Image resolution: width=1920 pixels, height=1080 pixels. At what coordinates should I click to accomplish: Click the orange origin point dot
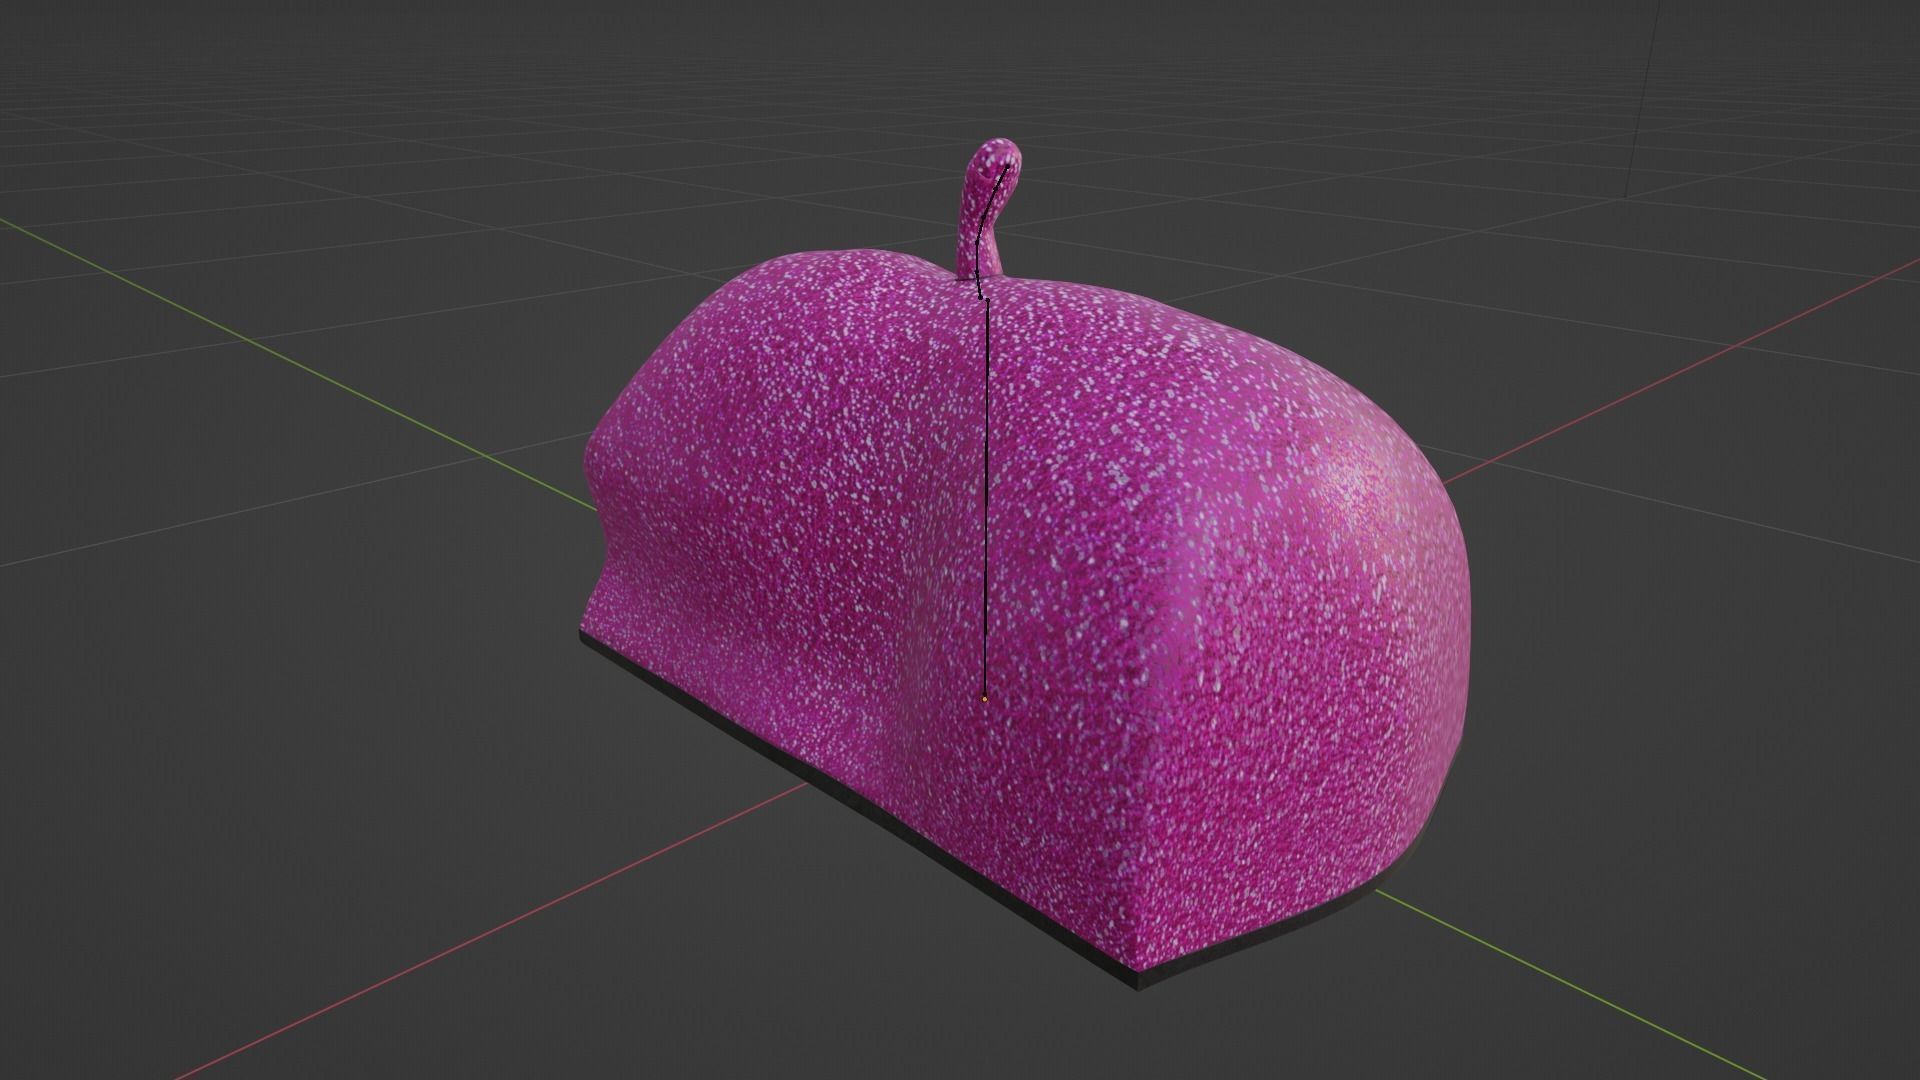pyautogui.click(x=985, y=699)
